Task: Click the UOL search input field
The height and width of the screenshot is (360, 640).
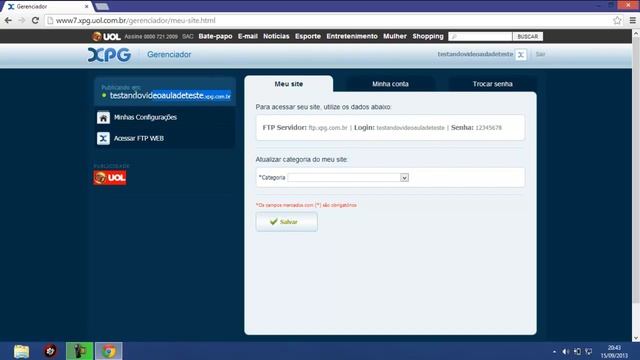Action: click(x=480, y=36)
